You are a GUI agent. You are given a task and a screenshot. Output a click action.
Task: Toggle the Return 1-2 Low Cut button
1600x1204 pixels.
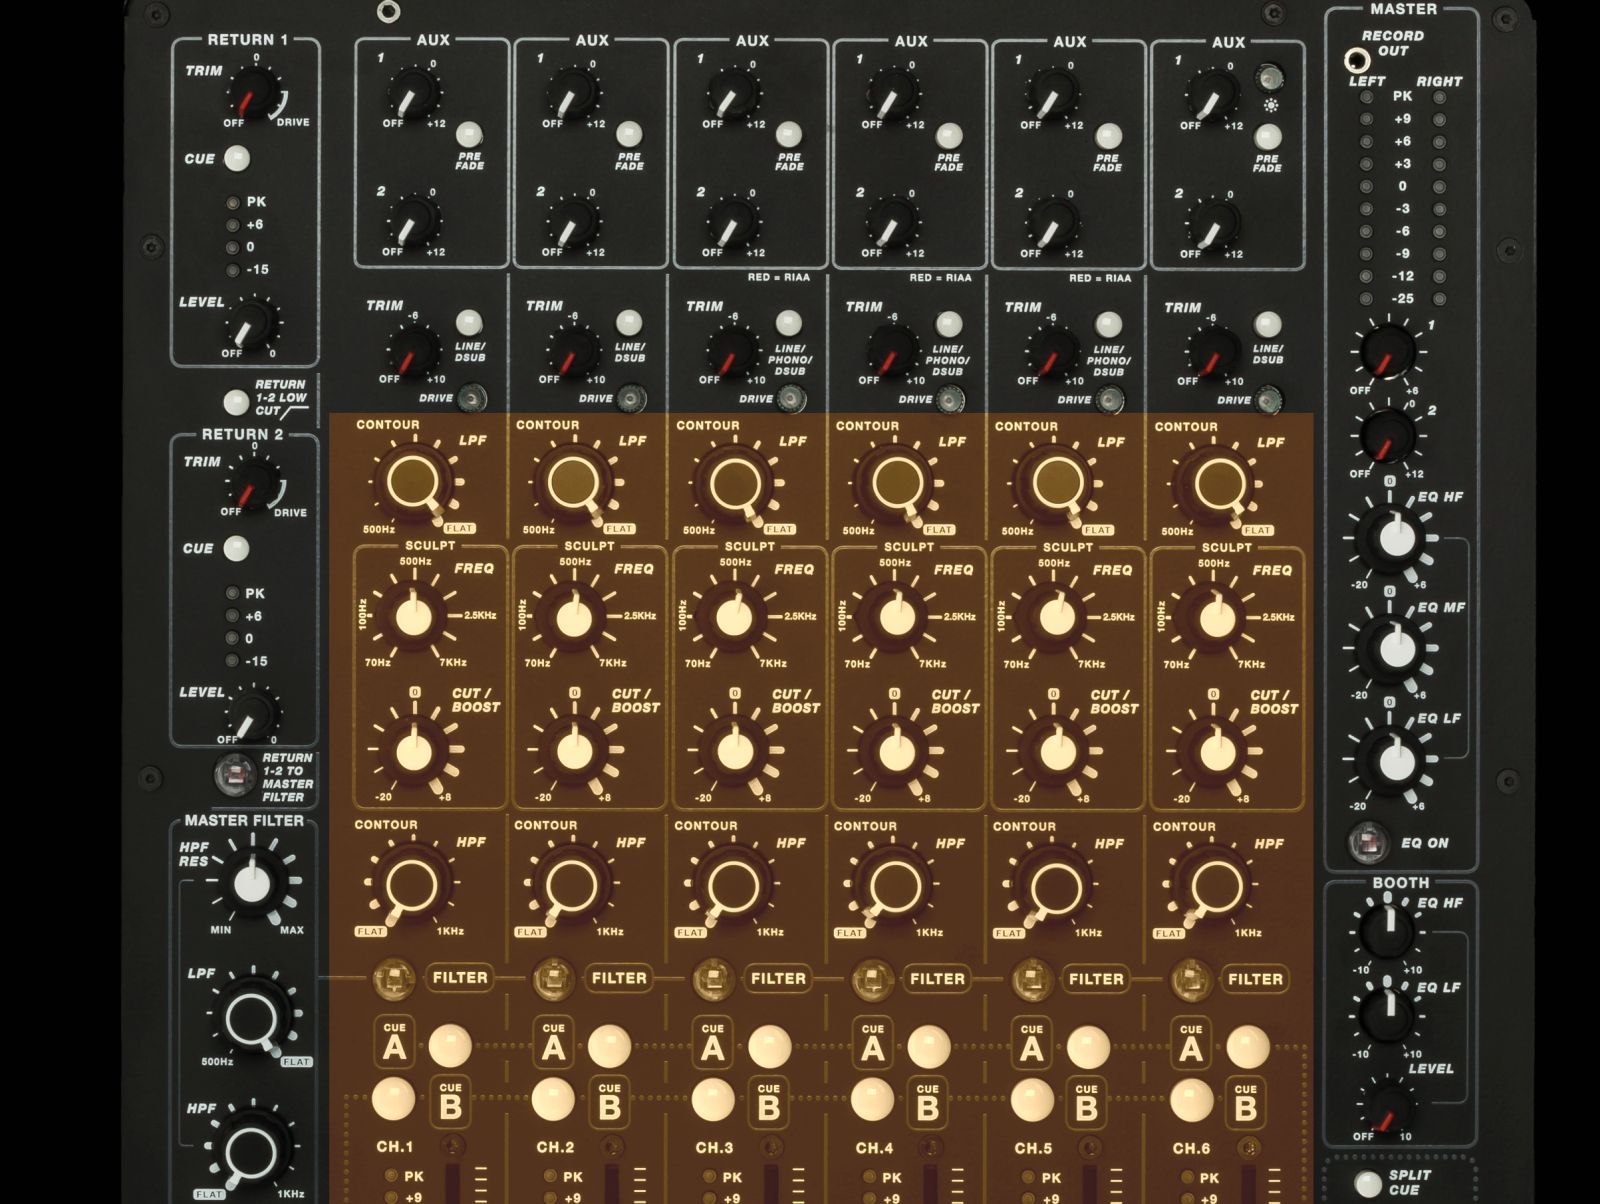236,402
